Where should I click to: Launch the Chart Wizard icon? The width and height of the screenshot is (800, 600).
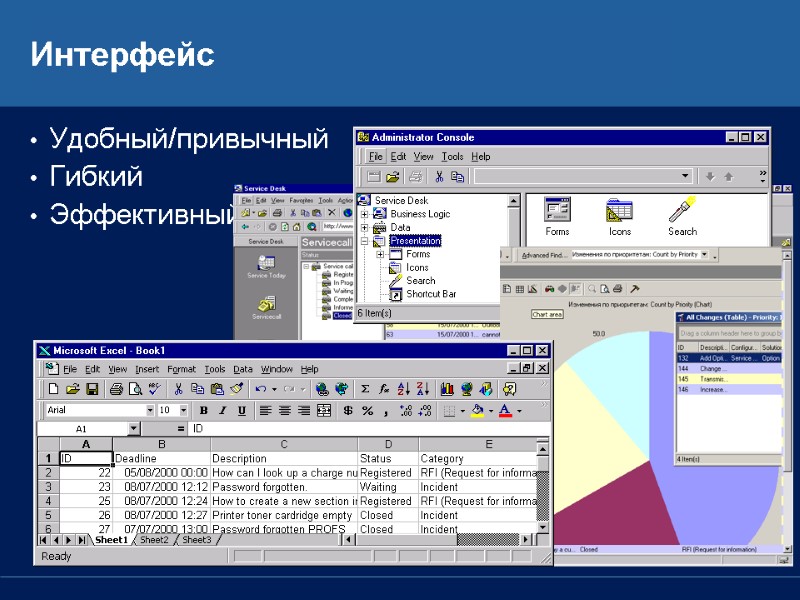point(447,389)
